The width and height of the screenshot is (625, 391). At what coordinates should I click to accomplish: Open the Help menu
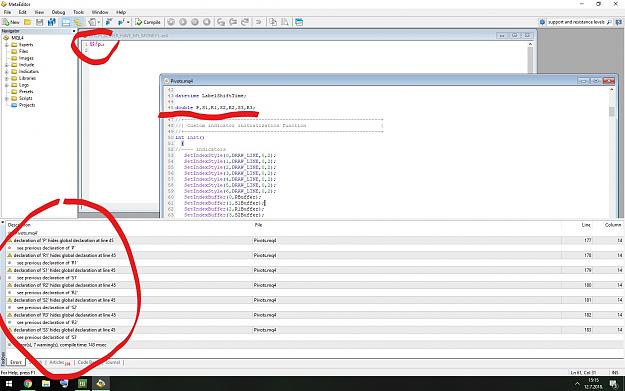coord(121,12)
